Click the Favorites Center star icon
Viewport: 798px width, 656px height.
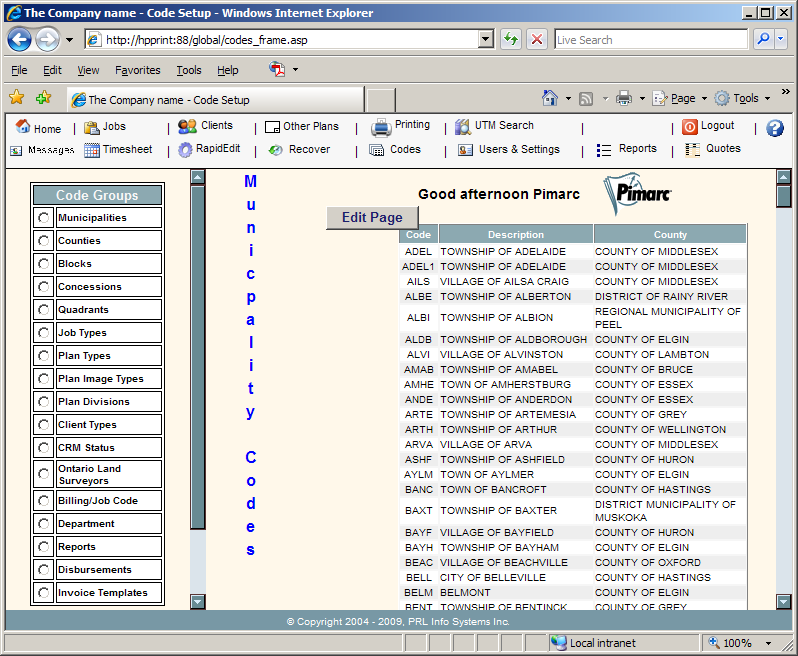click(16, 97)
